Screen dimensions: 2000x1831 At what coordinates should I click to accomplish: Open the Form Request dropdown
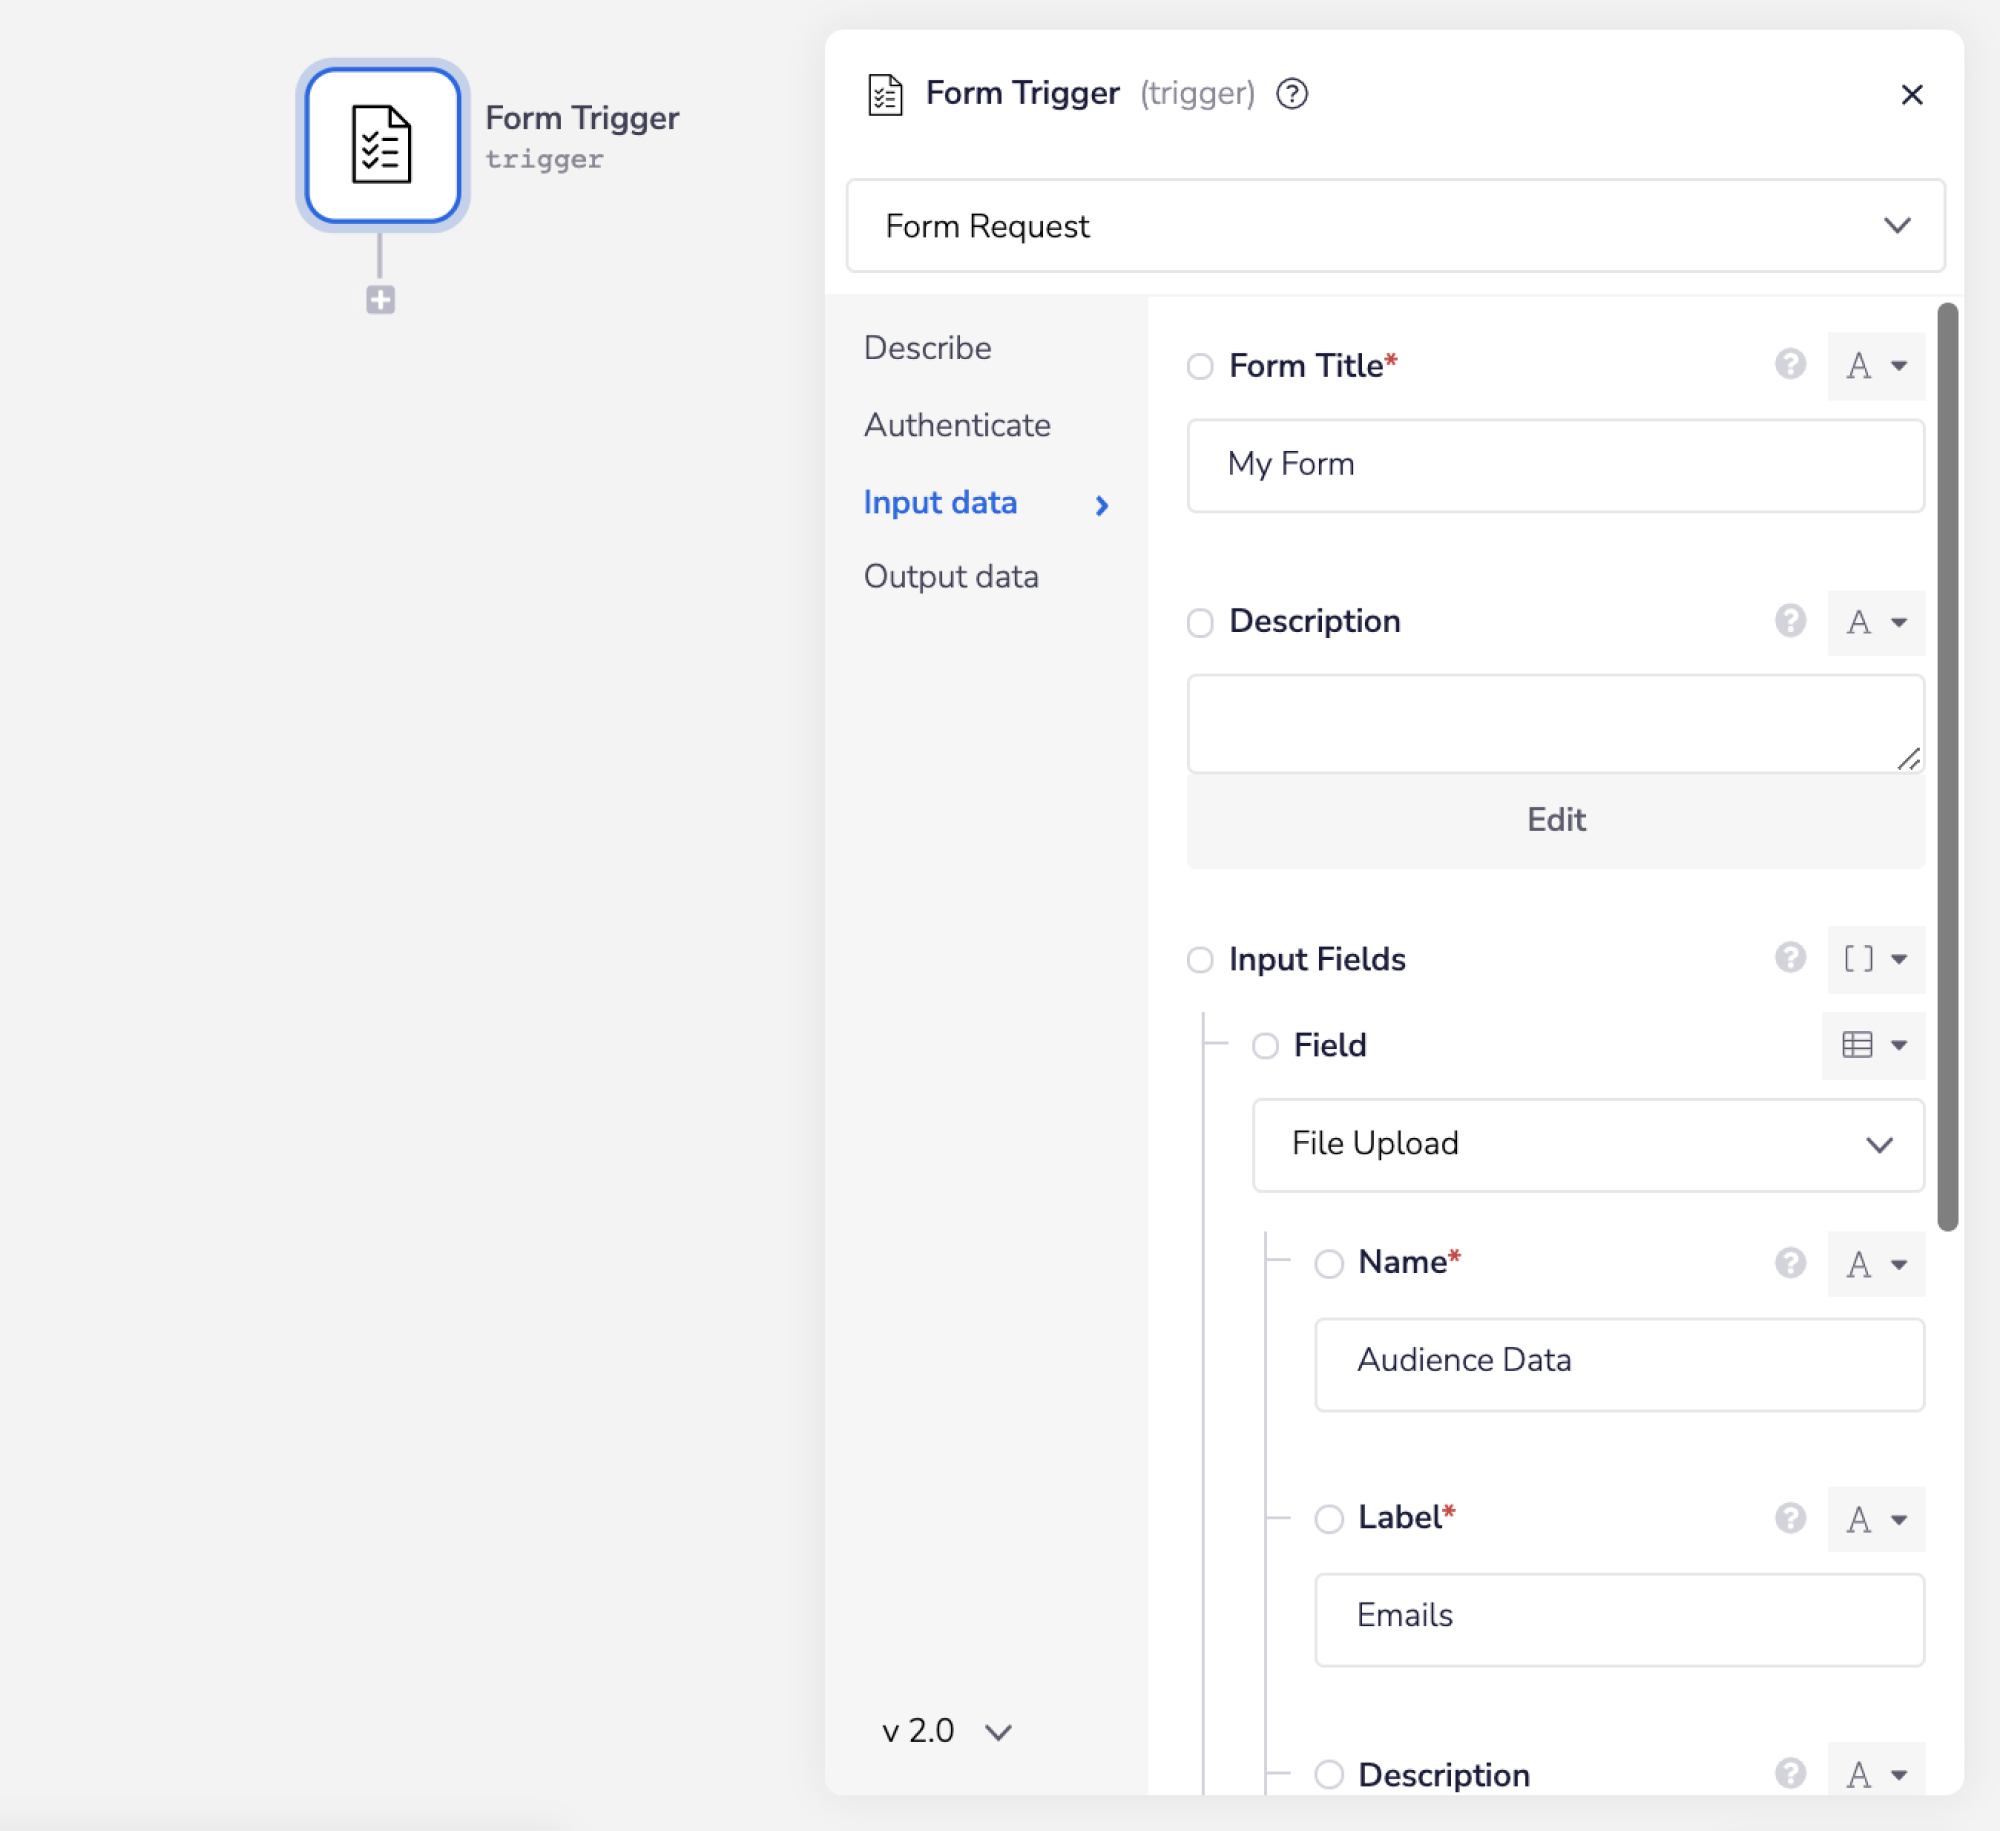pos(1395,226)
